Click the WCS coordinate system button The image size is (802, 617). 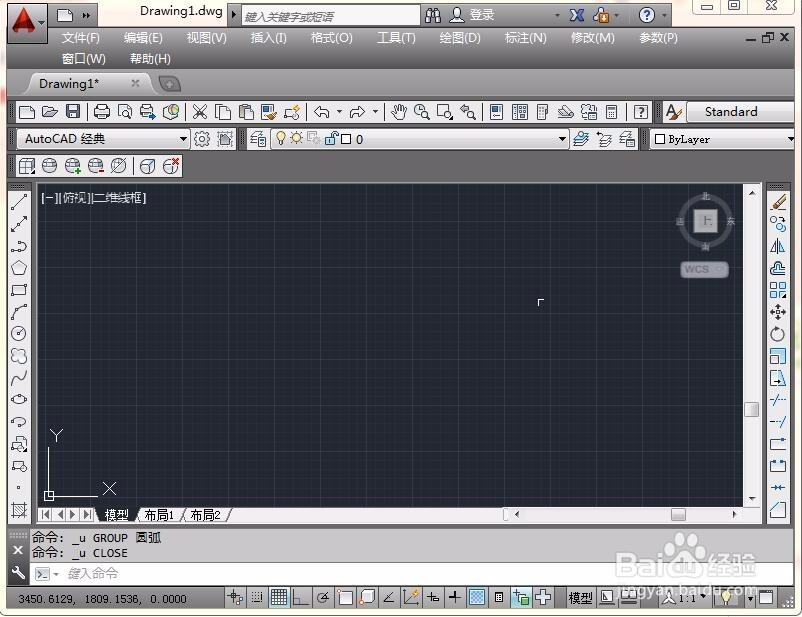[x=704, y=269]
